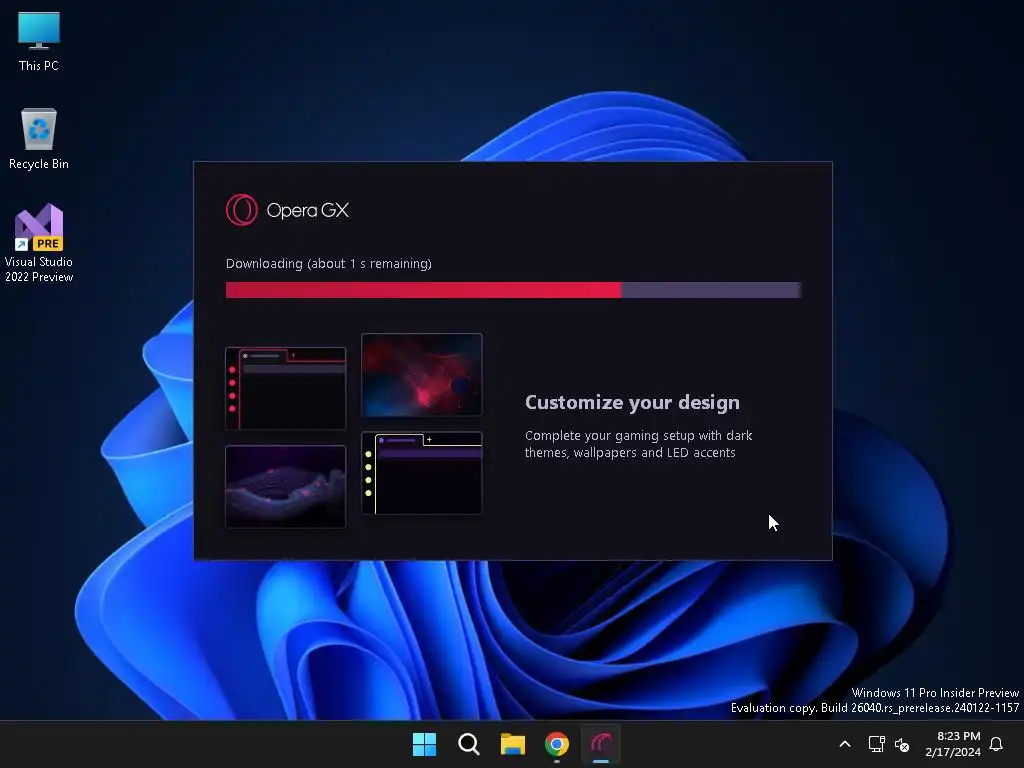This screenshot has width=1024, height=768.
Task: Select the yellow-accent browser theme thumbnail
Action: tap(422, 473)
